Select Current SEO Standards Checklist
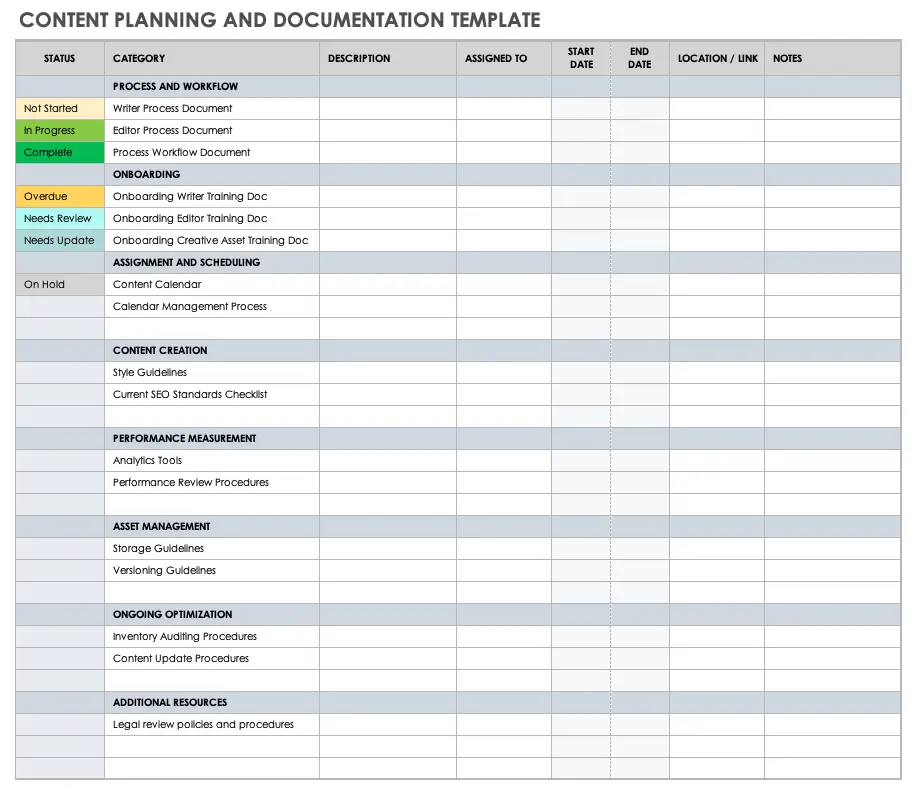Image resolution: width=921 pixels, height=804 pixels. click(212, 395)
